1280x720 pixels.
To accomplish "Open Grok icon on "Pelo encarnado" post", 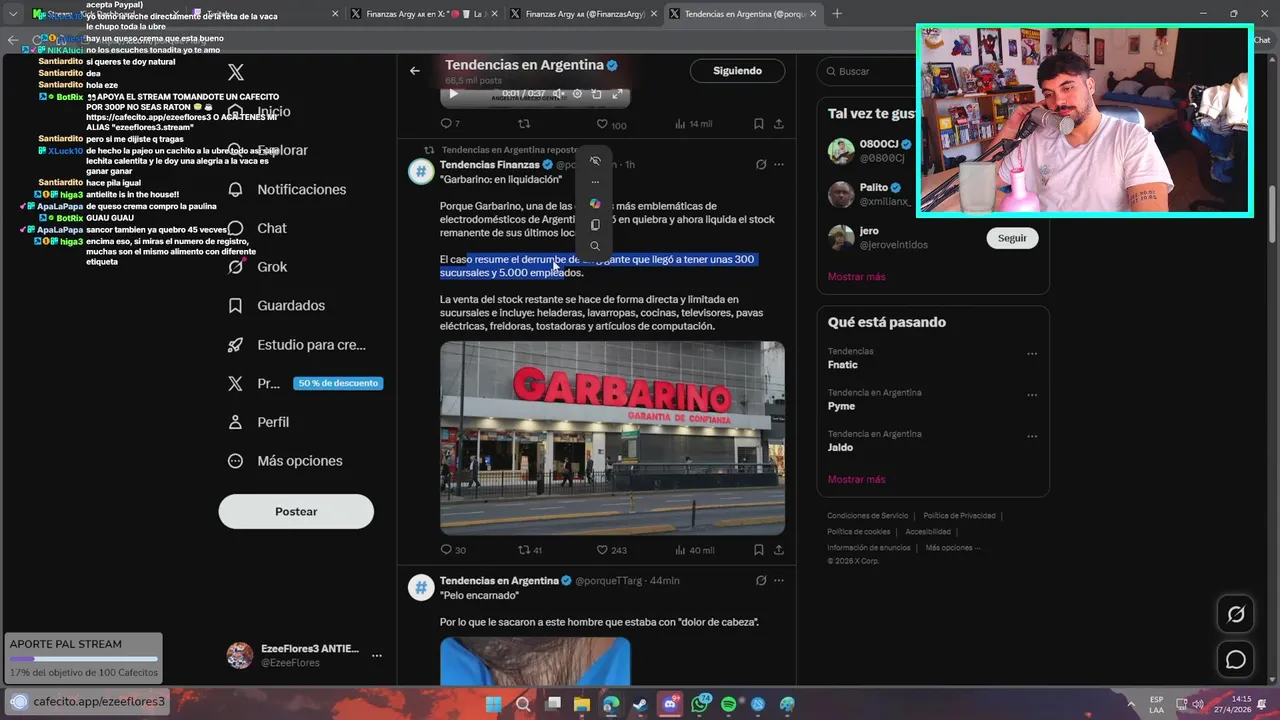I will tap(761, 580).
